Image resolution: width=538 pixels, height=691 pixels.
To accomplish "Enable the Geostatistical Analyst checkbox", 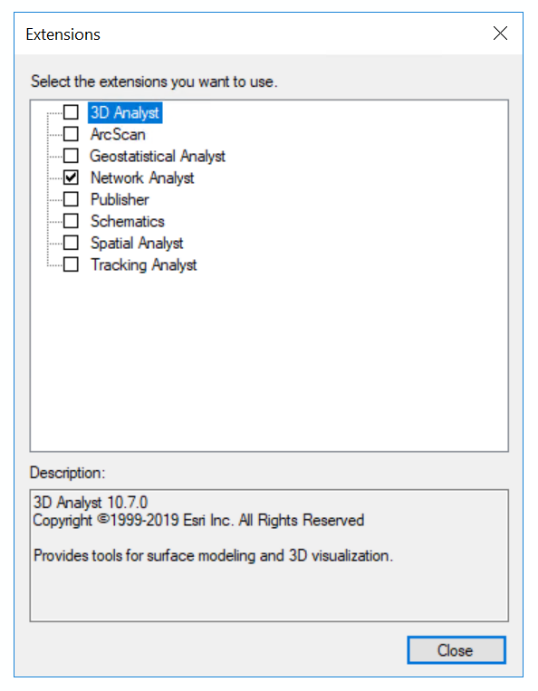I will [70, 156].
